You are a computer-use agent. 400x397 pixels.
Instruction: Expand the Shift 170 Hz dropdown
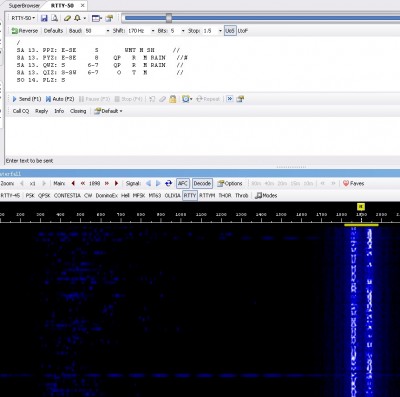153,31
